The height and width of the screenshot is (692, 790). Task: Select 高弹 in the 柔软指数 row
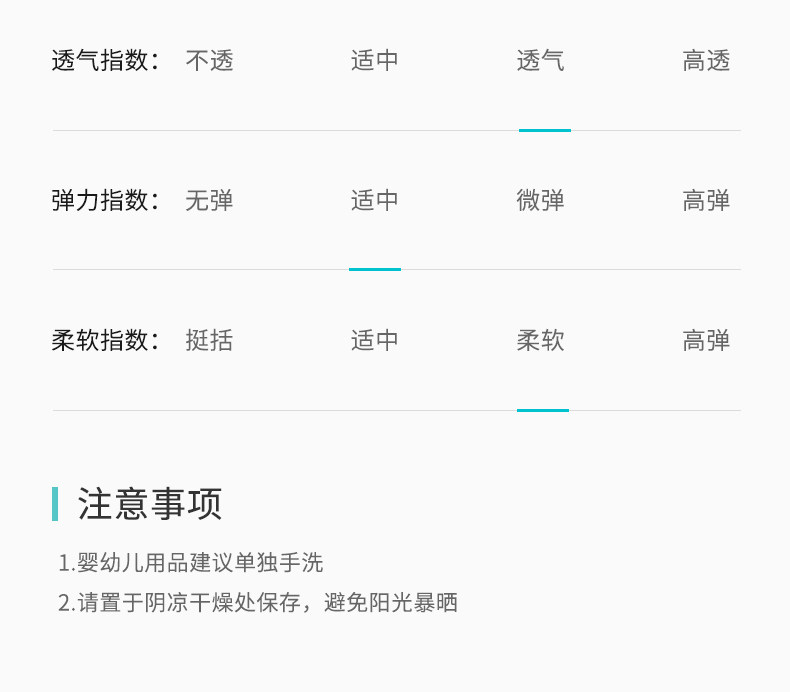click(x=707, y=341)
